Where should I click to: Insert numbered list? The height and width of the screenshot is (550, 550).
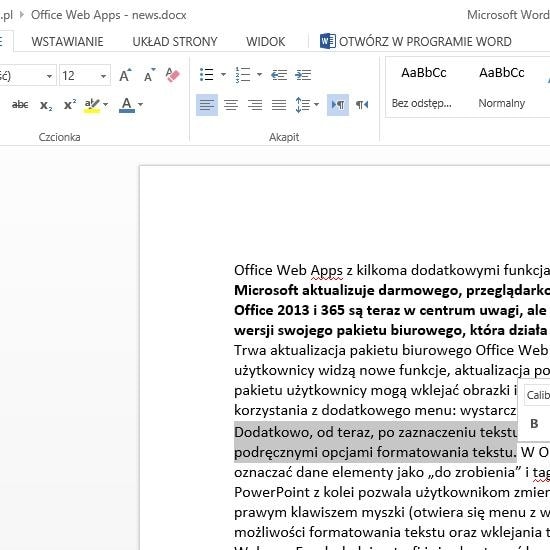pos(243,75)
